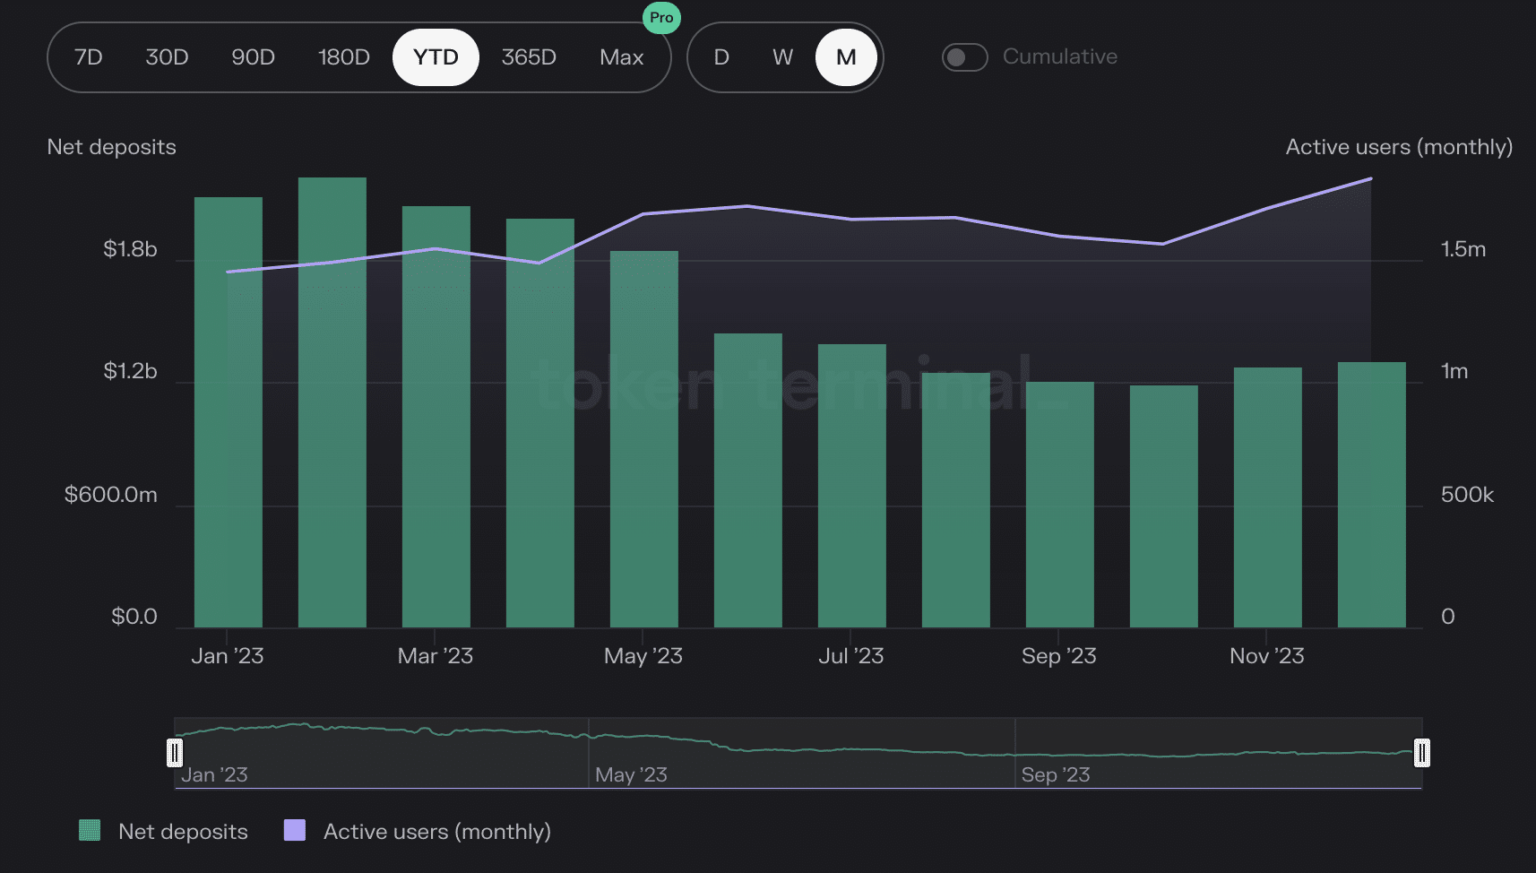Switch to 30D time range
1536x873 pixels.
coord(167,57)
